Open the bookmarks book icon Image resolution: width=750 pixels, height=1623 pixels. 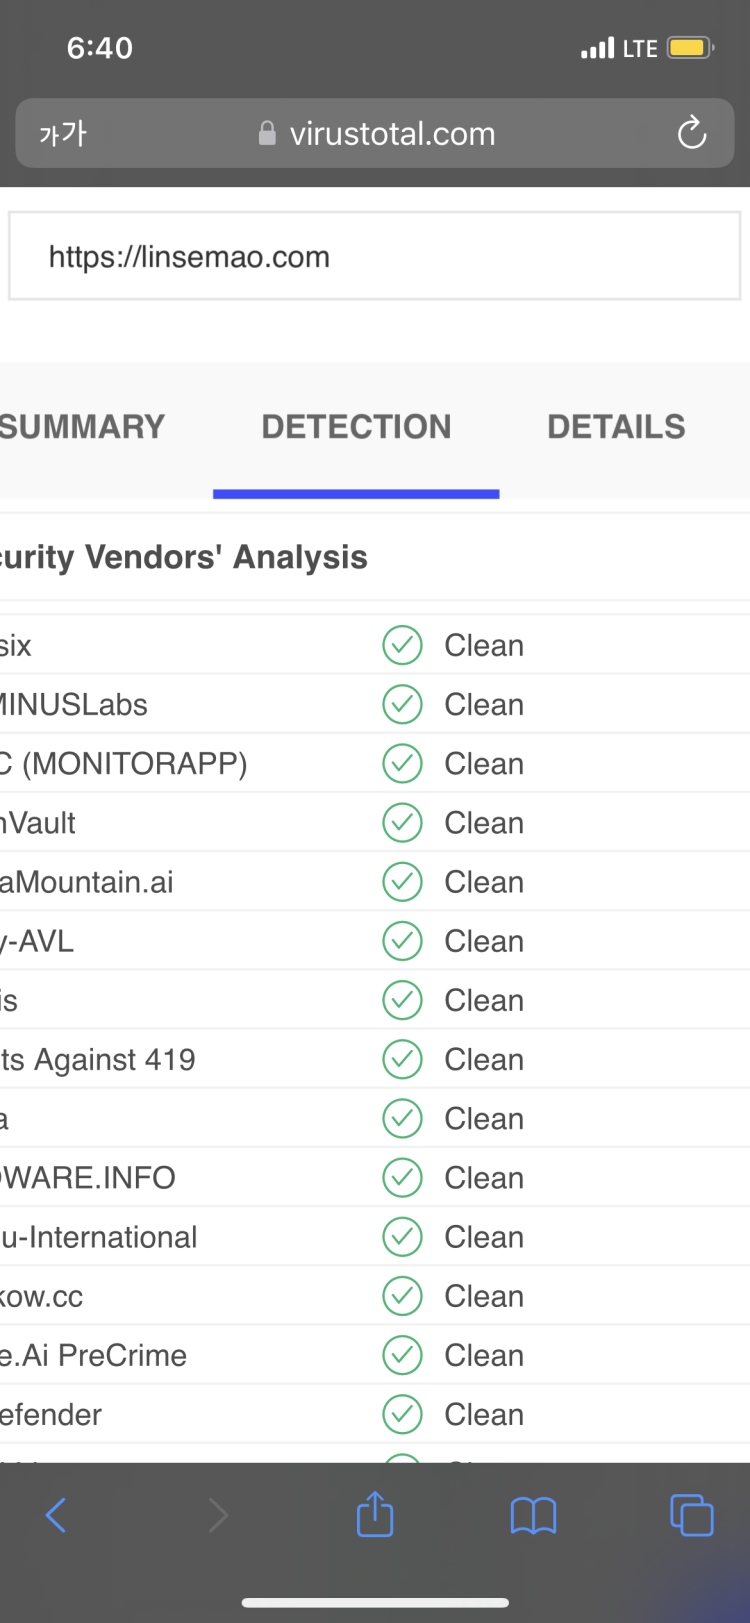pyautogui.click(x=533, y=1515)
